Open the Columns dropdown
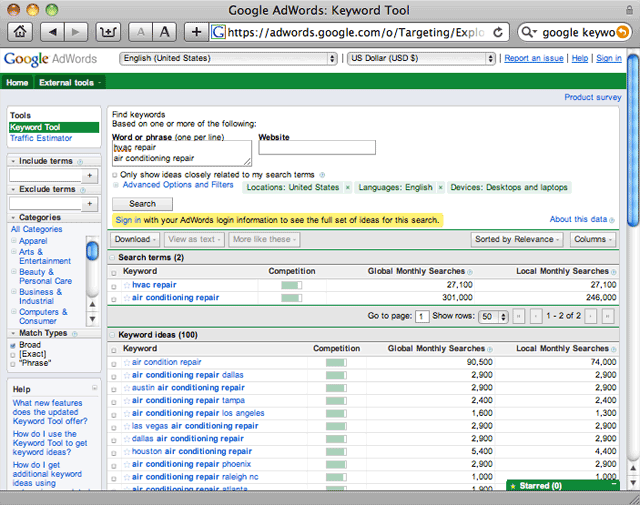This screenshot has width=640, height=505. click(x=593, y=240)
